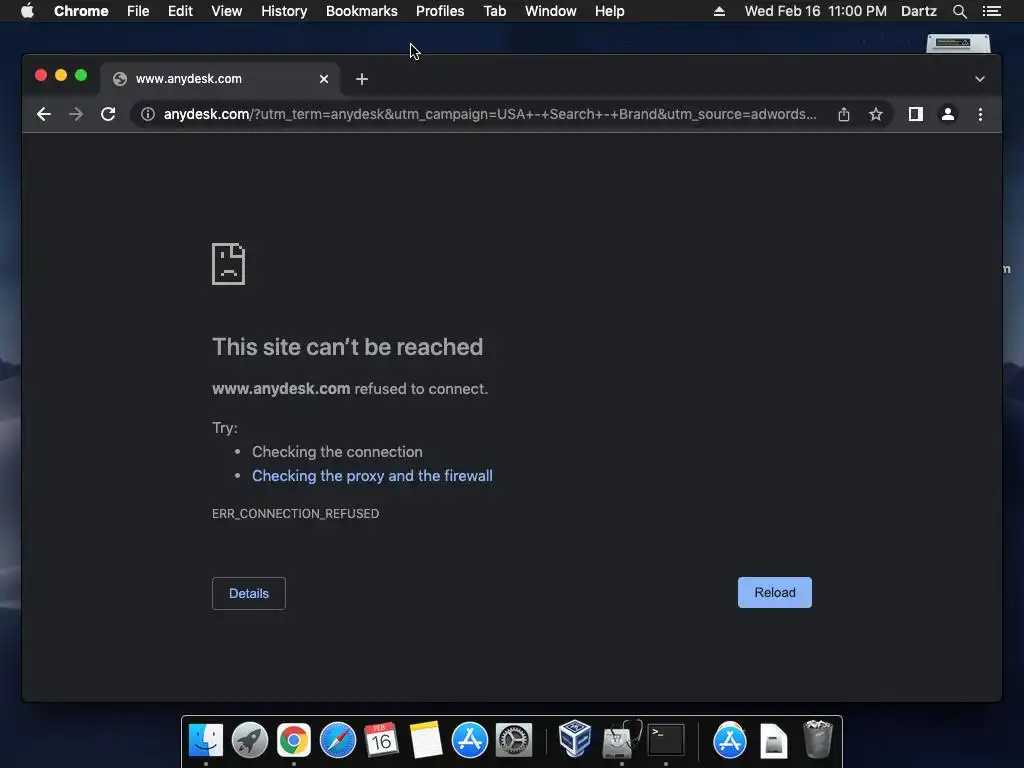The width and height of the screenshot is (1024, 768).
Task: Expand the tab search chevron
Action: click(980, 79)
